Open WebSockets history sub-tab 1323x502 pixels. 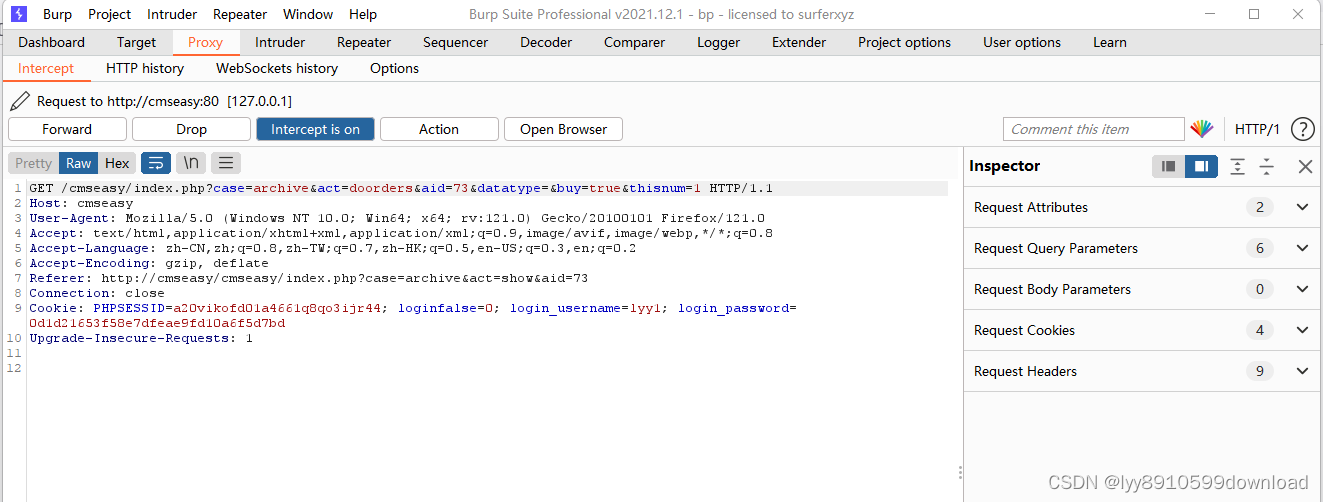pyautogui.click(x=277, y=68)
